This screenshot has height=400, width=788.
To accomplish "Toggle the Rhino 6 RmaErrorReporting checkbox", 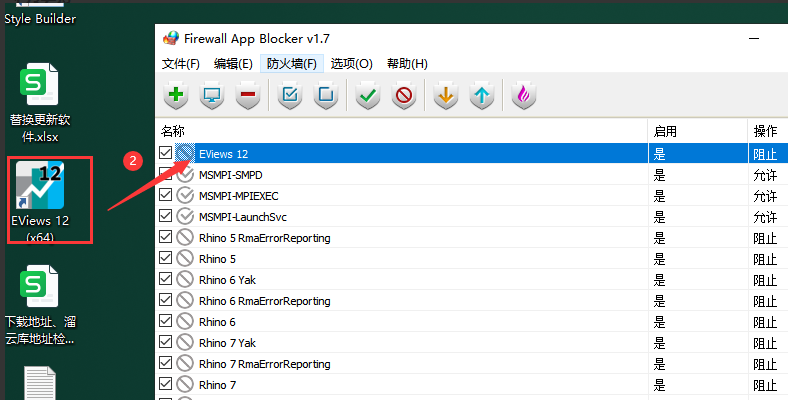I will [165, 299].
